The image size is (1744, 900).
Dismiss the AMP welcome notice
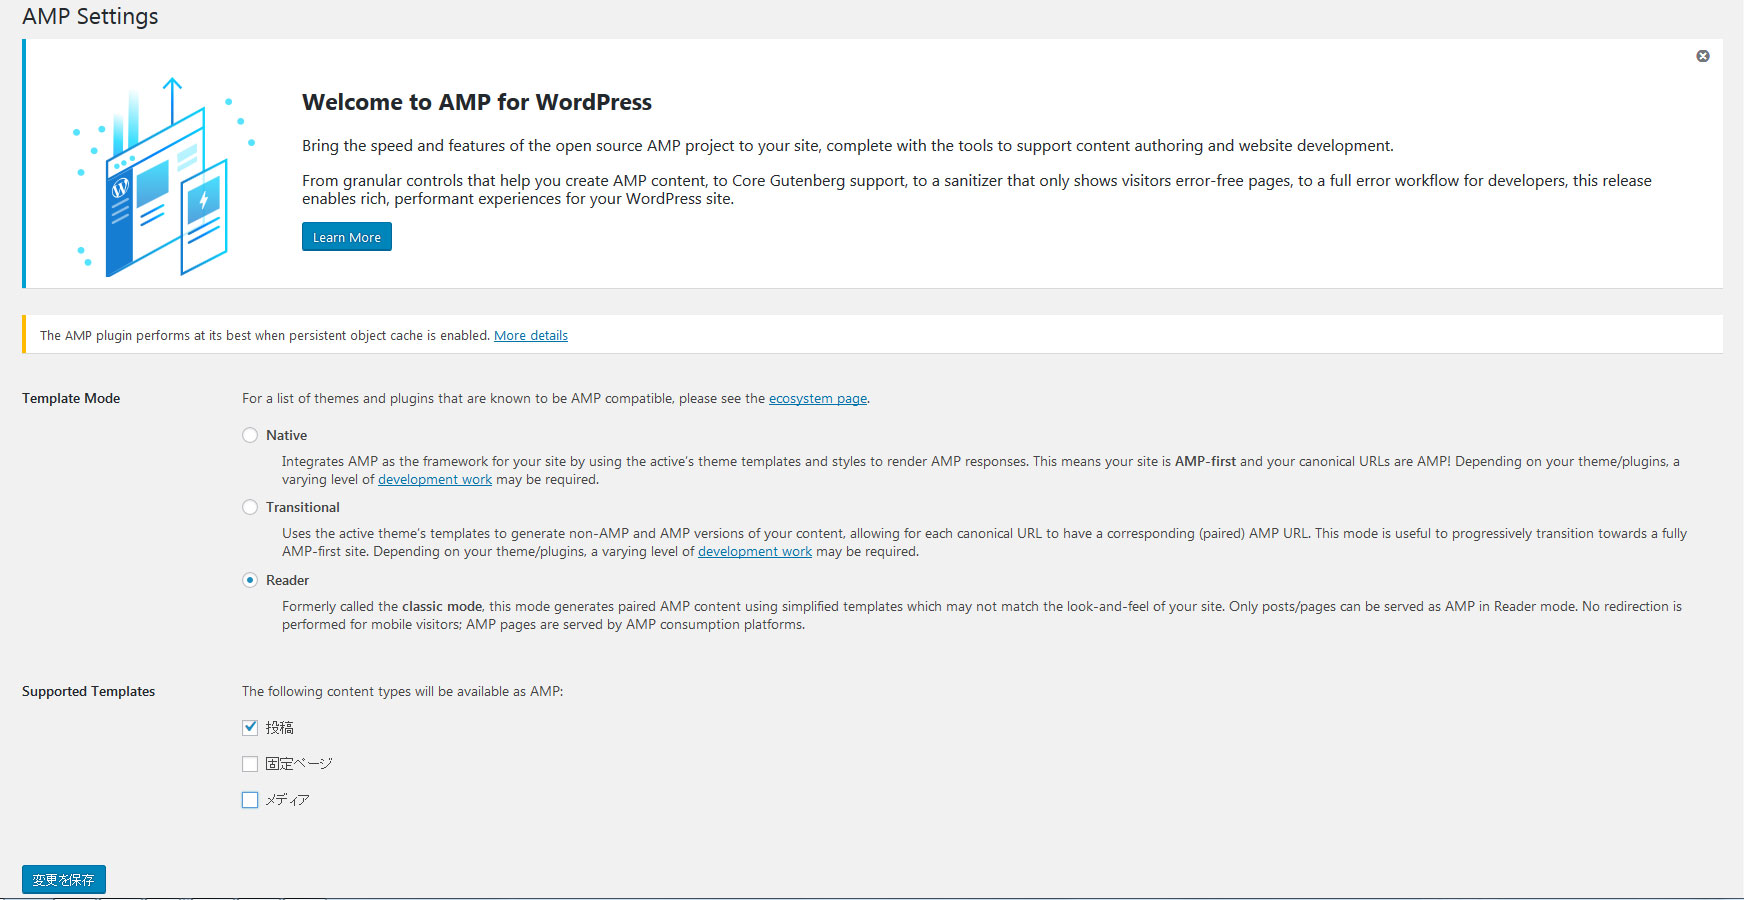[1703, 56]
